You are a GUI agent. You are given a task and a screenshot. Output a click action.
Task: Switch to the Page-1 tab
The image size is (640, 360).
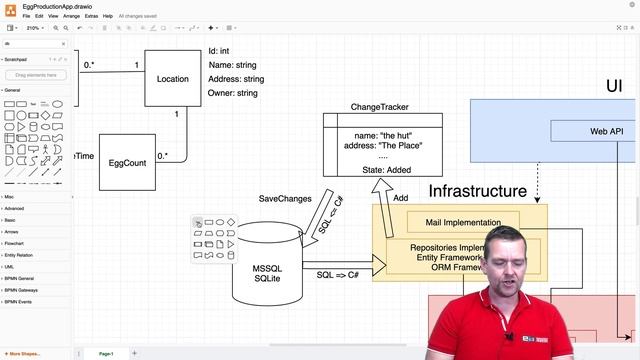tap(106, 354)
